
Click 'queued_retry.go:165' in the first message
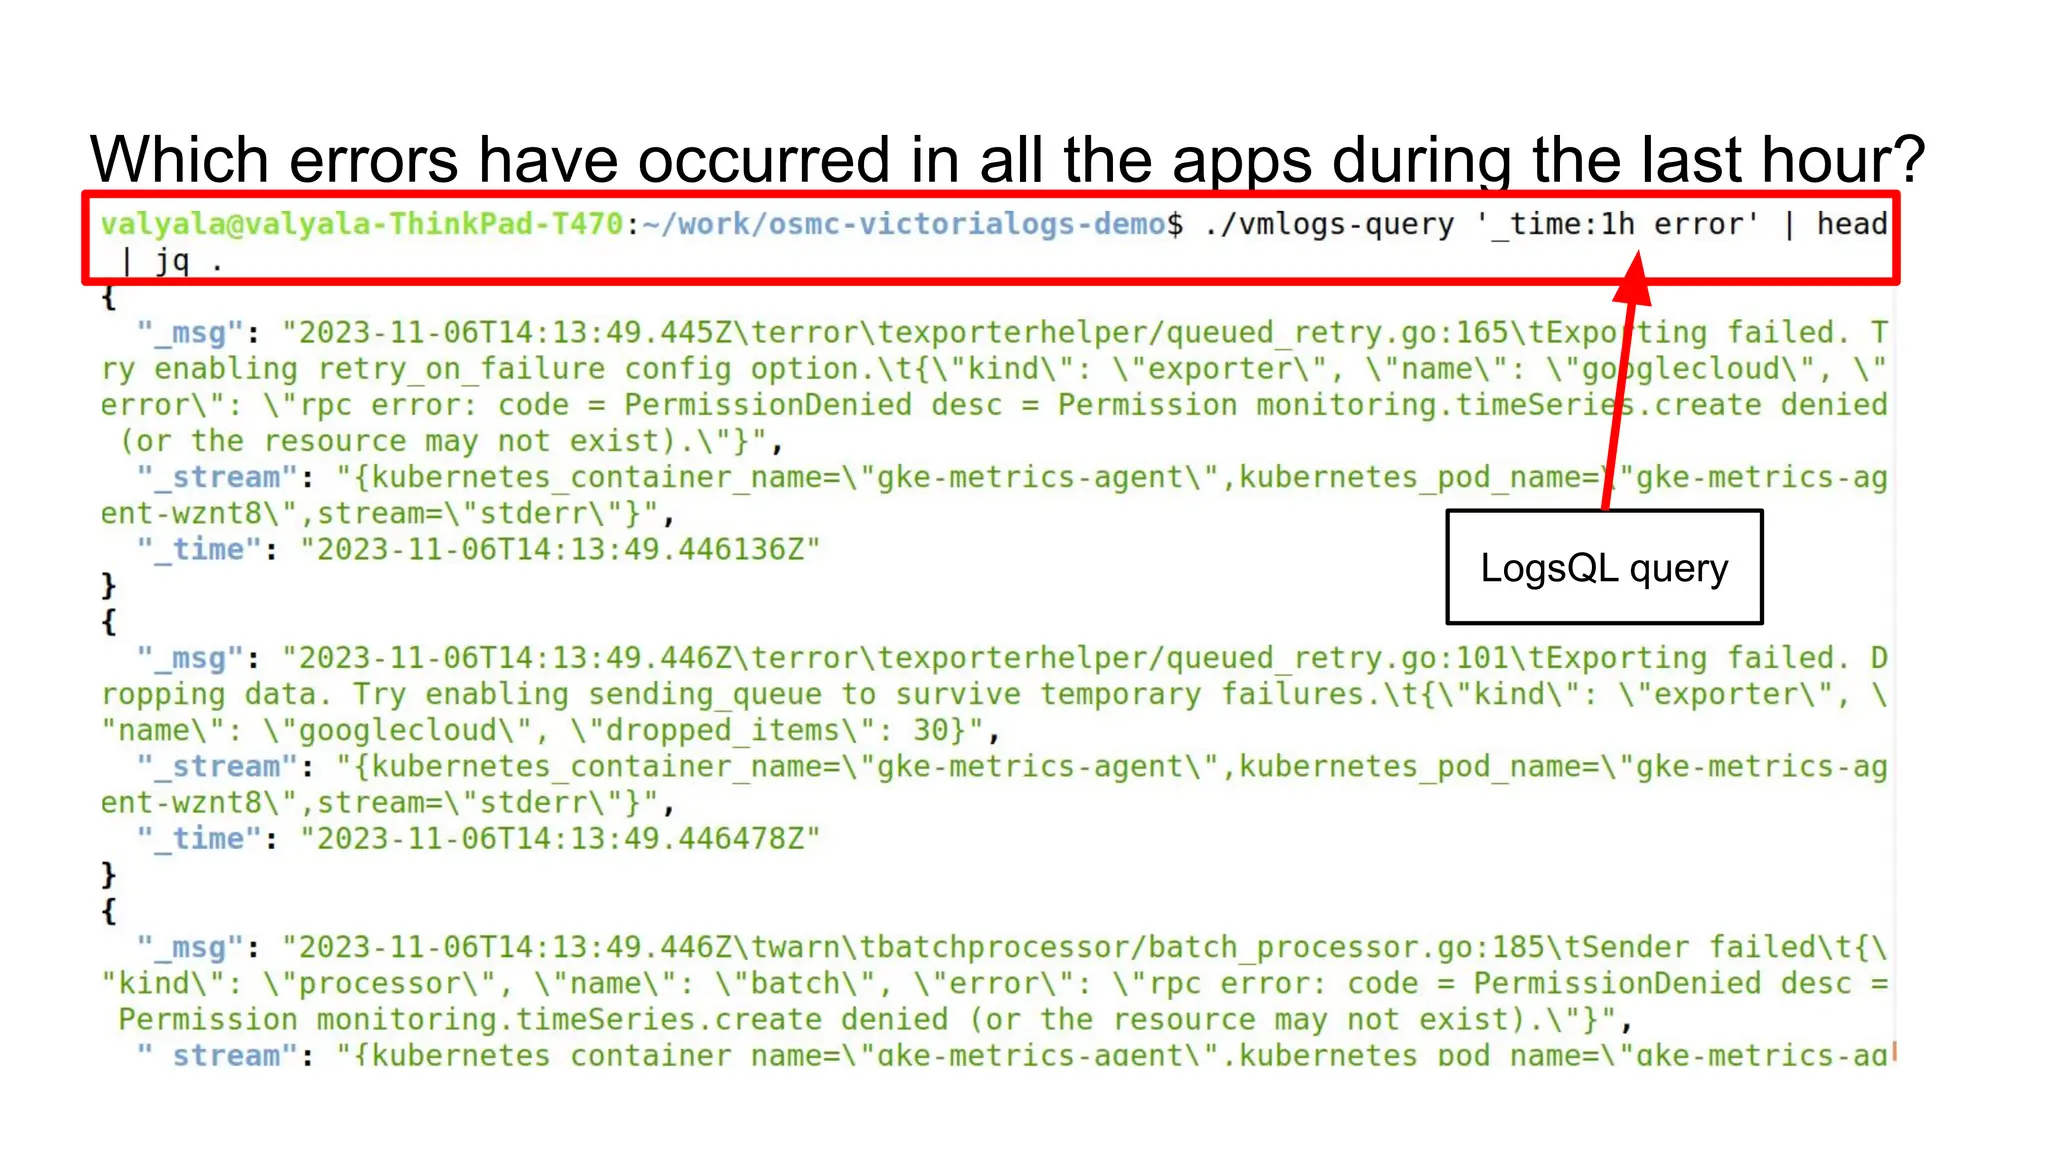pyautogui.click(x=1337, y=333)
